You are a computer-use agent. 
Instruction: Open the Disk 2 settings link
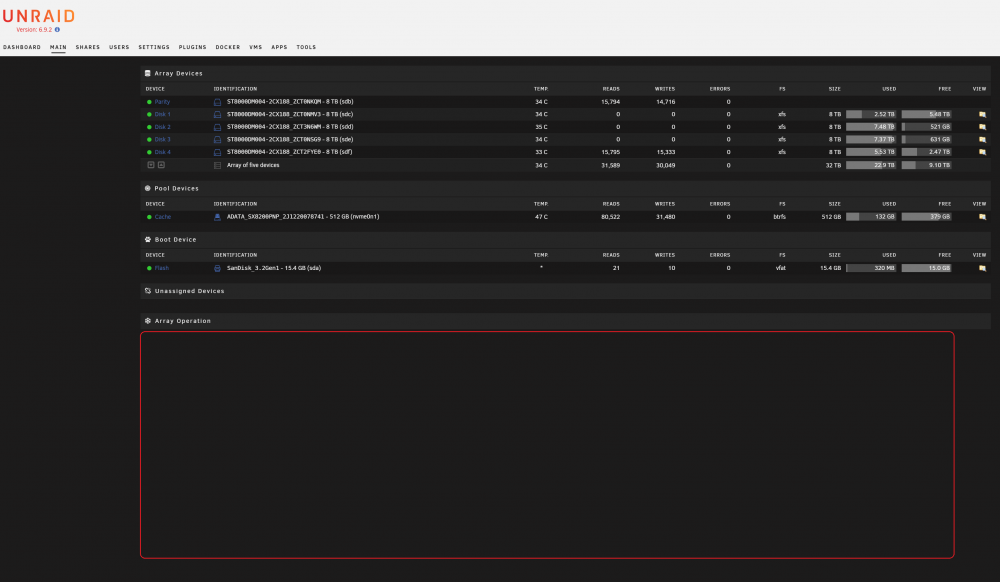pos(163,127)
